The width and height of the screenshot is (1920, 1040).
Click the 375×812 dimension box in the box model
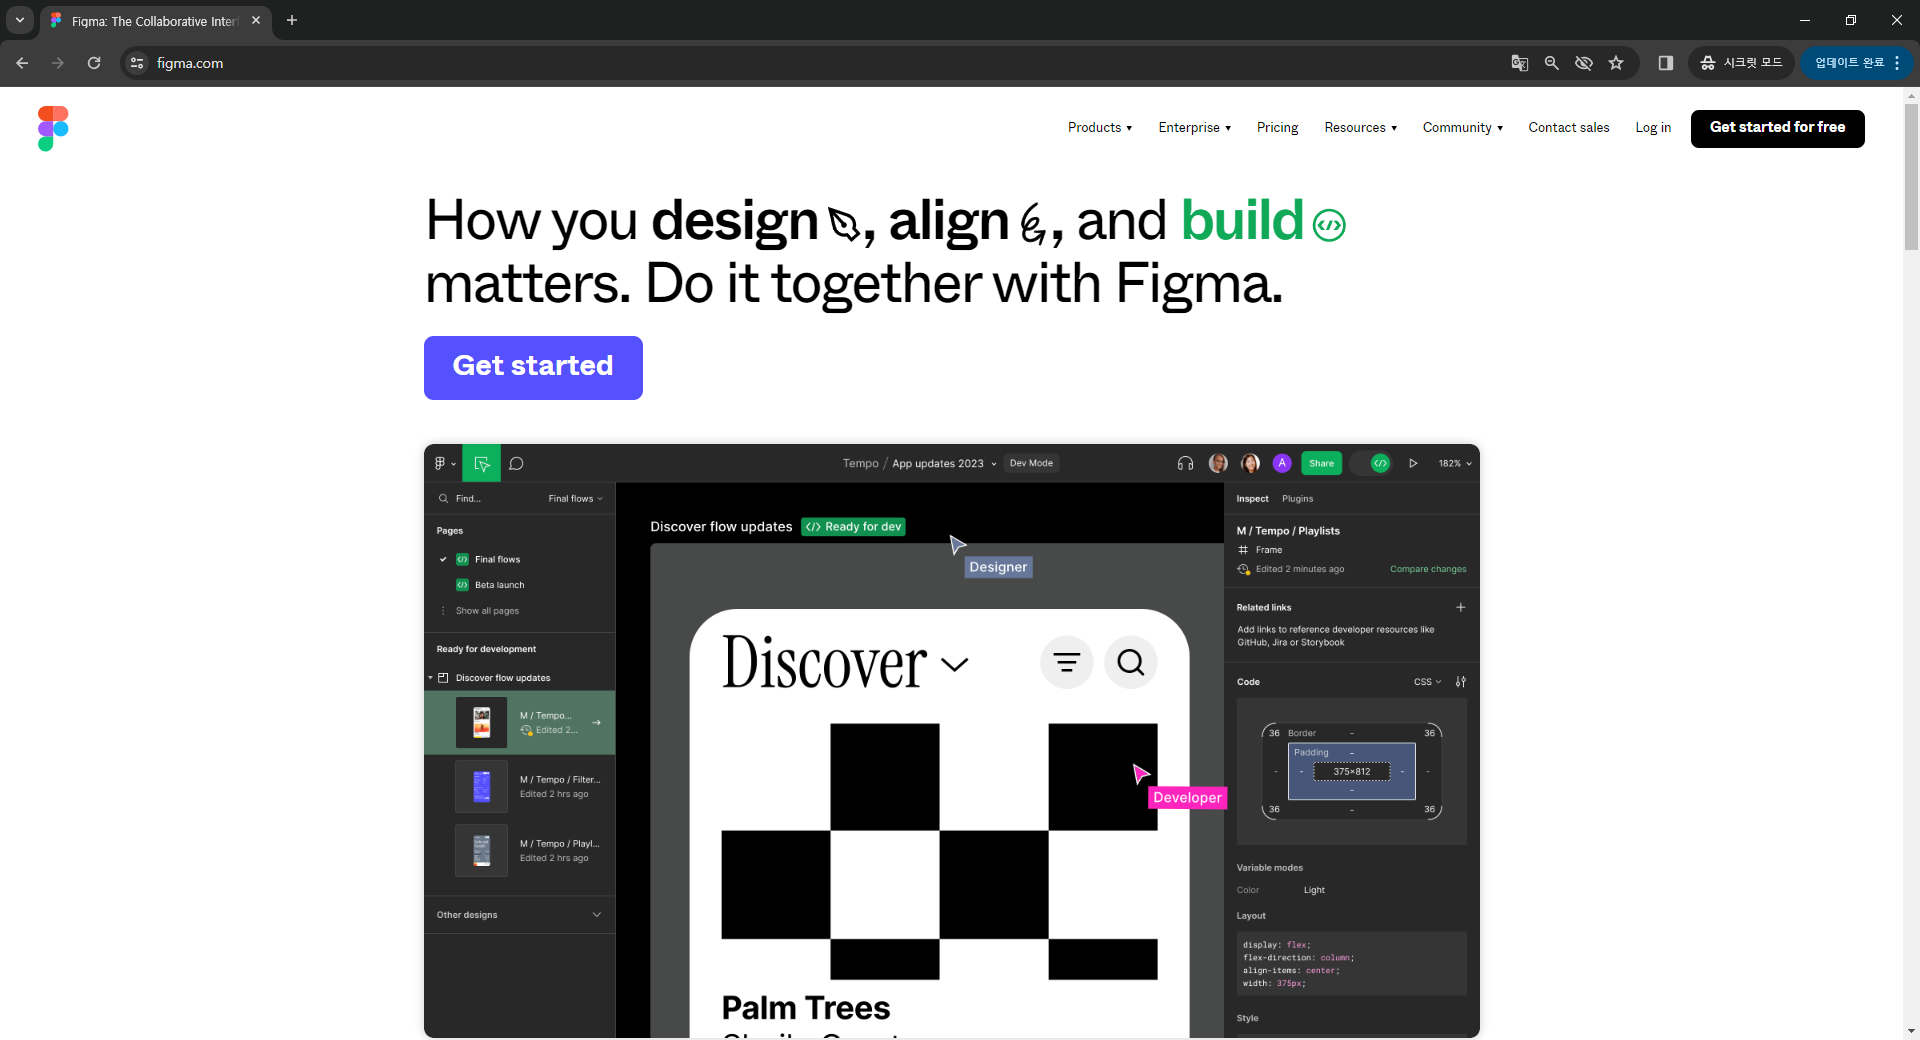click(1351, 771)
